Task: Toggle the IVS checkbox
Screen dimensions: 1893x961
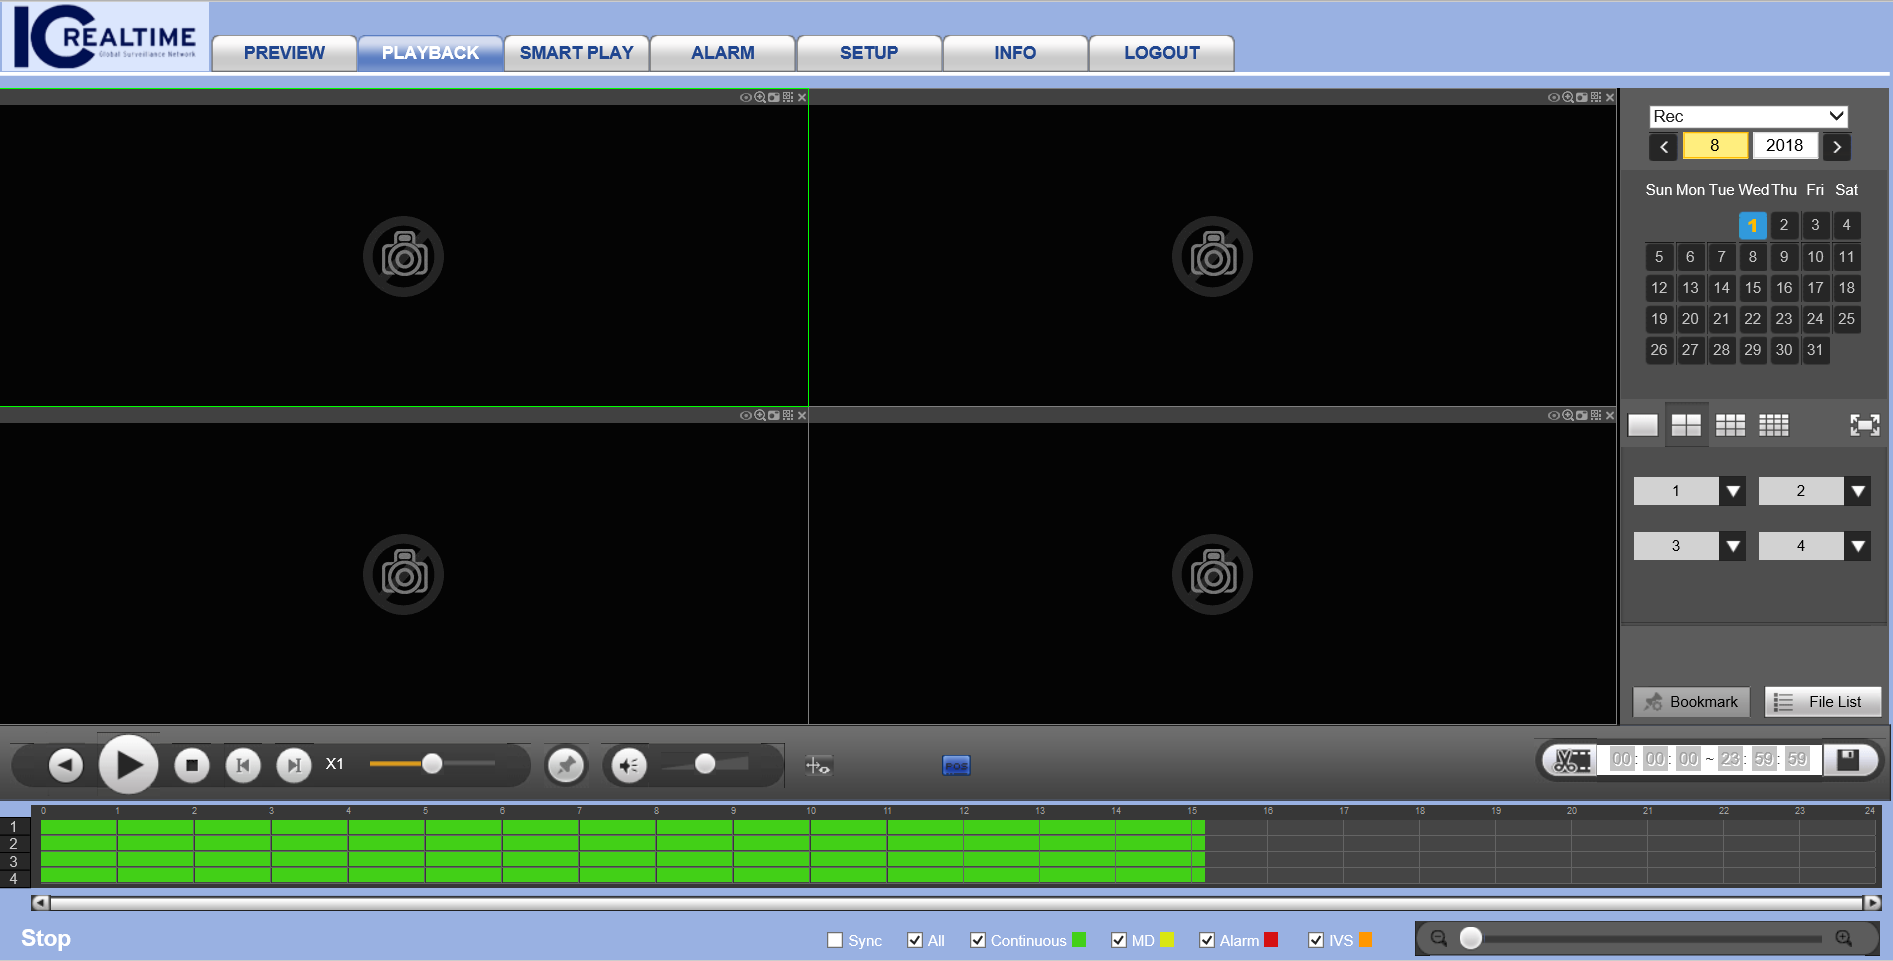Action: tap(1316, 940)
